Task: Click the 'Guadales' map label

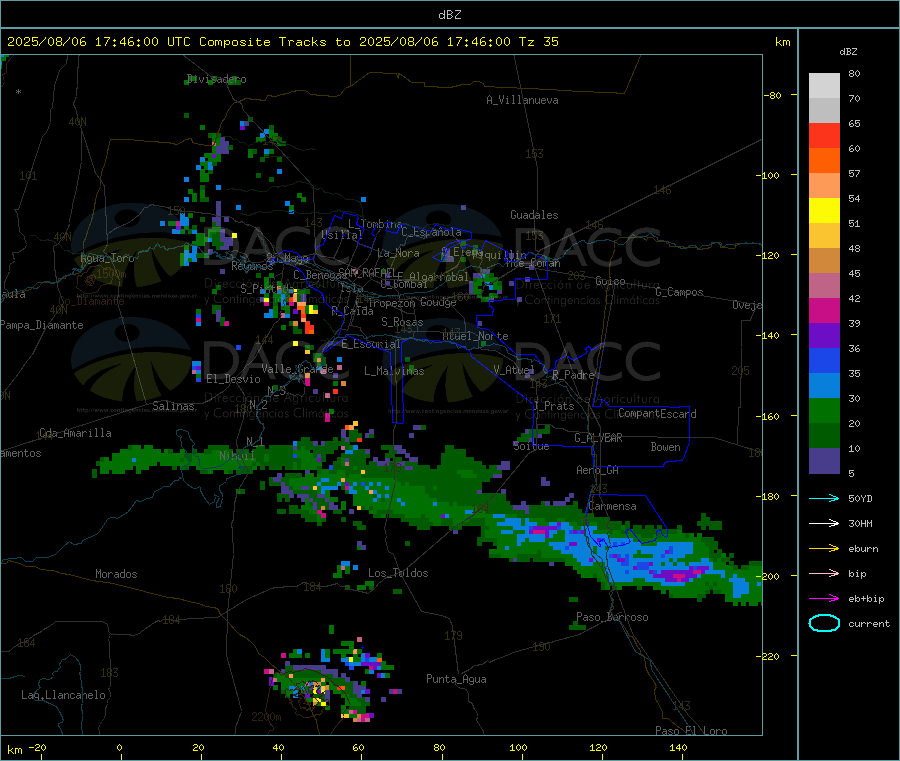Action: 534,215
